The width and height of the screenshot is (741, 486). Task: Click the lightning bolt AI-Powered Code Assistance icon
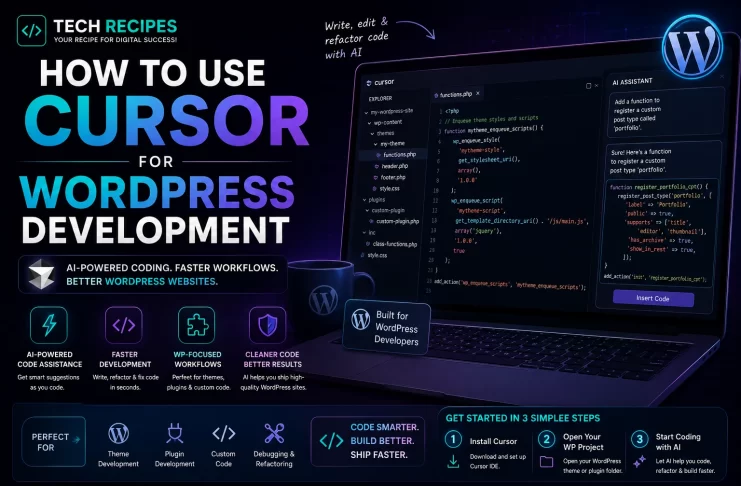[49, 325]
